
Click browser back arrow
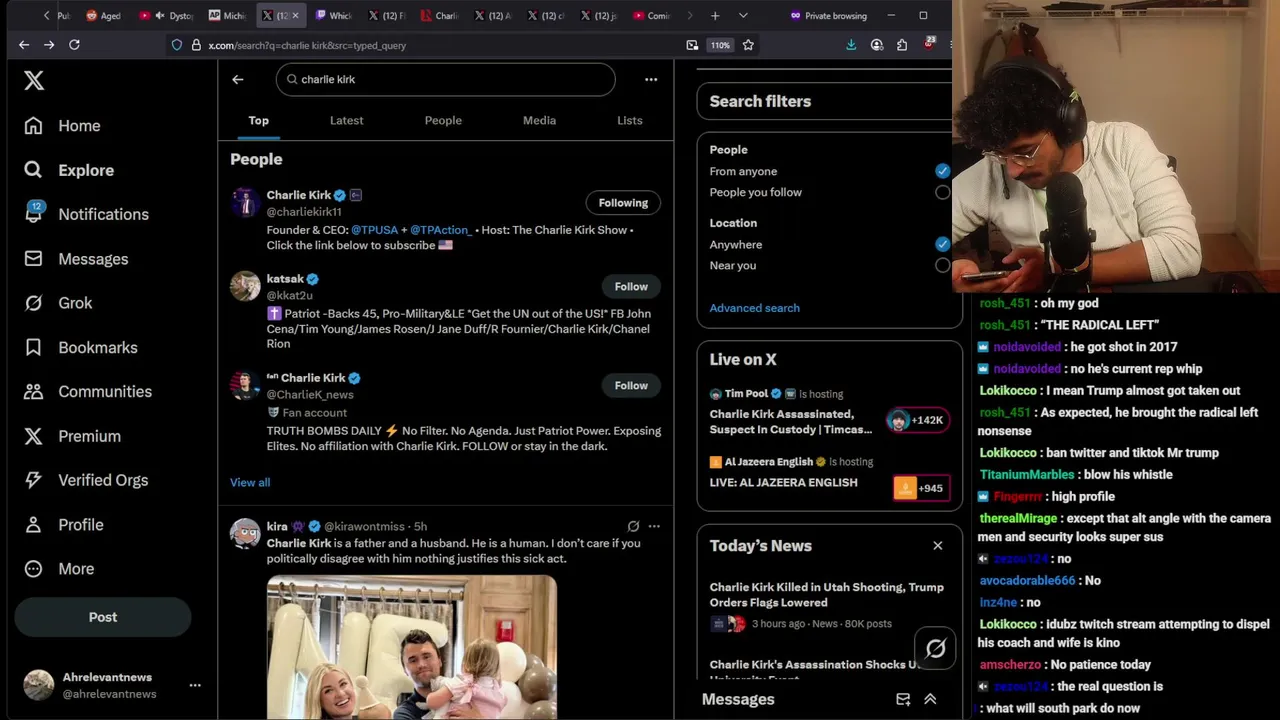point(24,45)
